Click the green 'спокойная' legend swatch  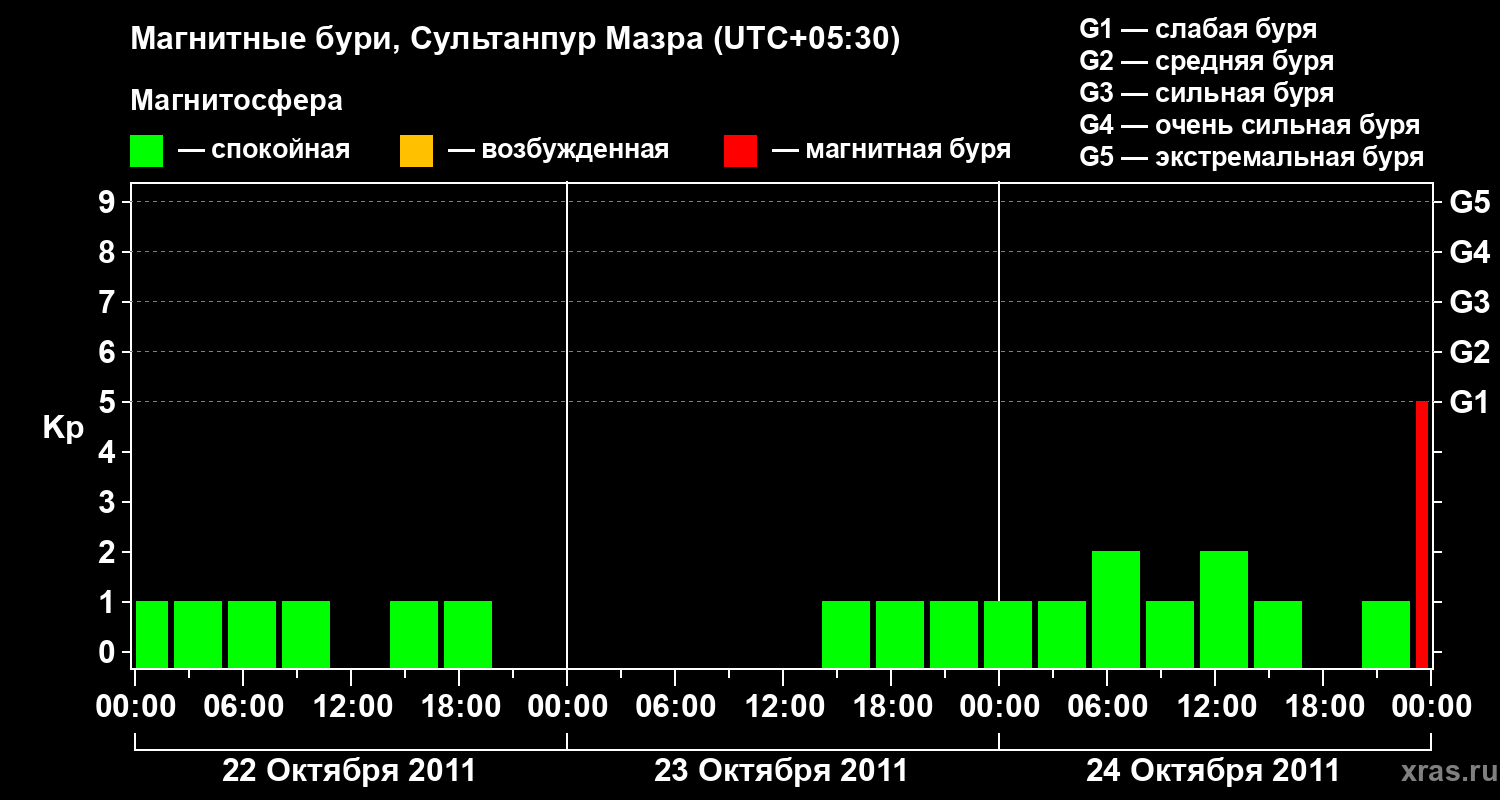click(147, 151)
